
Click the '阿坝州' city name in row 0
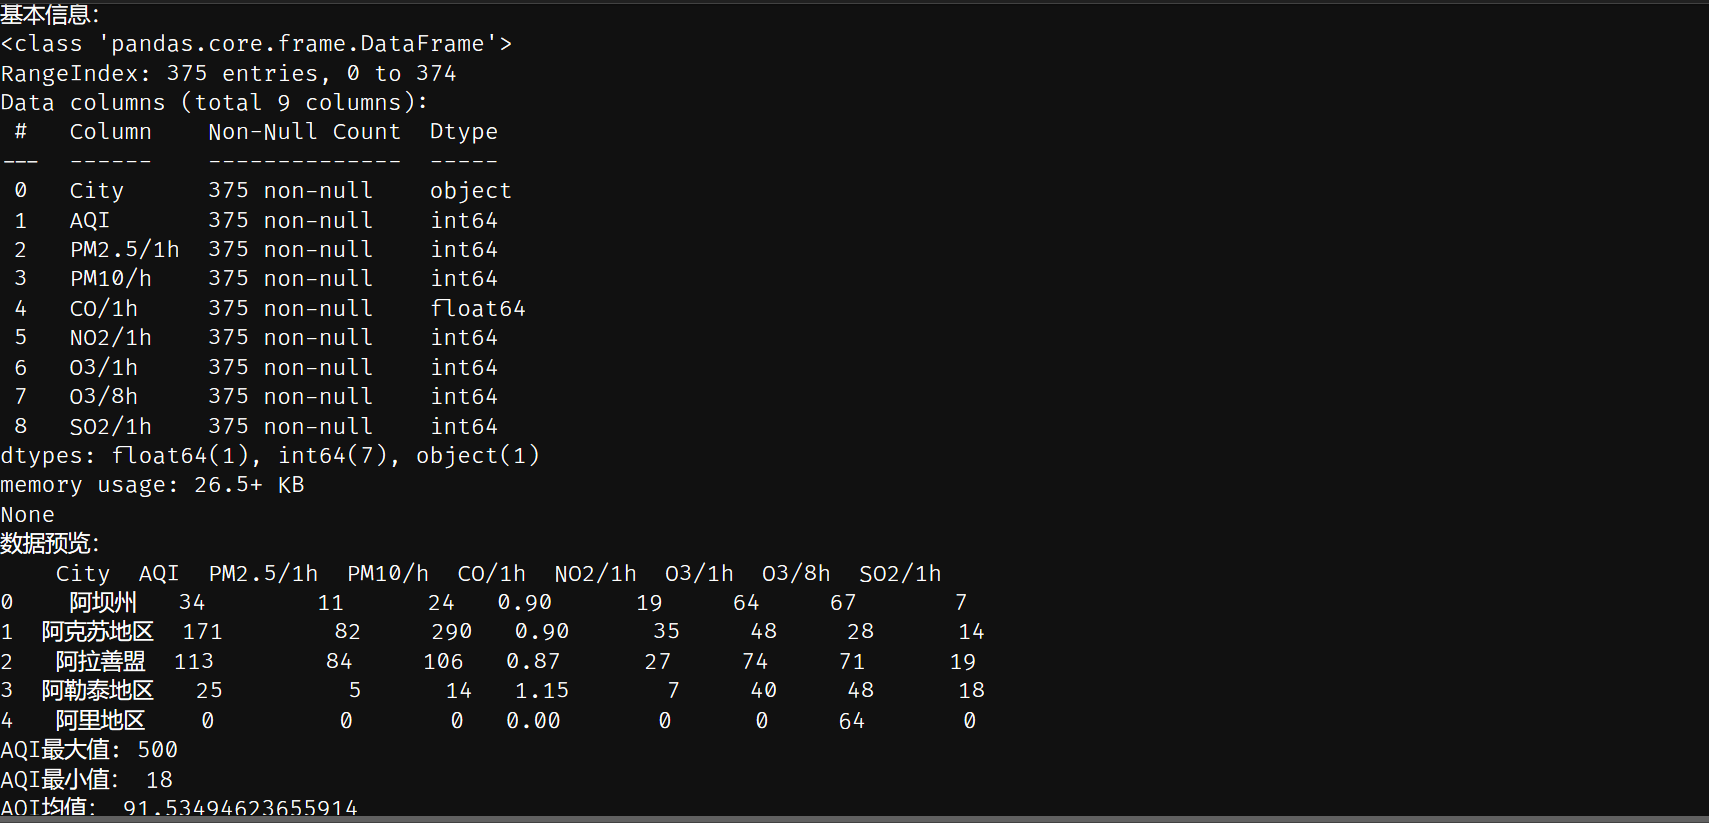click(102, 602)
